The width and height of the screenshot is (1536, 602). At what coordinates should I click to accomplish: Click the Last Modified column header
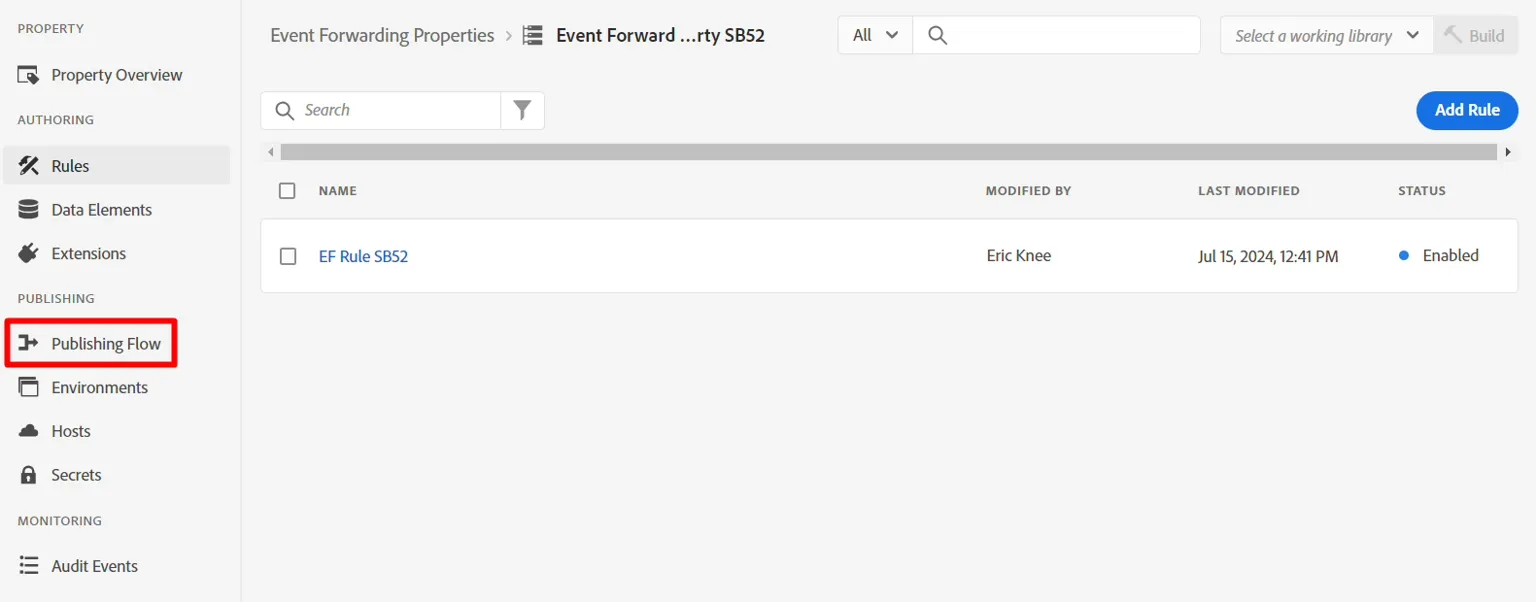(x=1249, y=191)
